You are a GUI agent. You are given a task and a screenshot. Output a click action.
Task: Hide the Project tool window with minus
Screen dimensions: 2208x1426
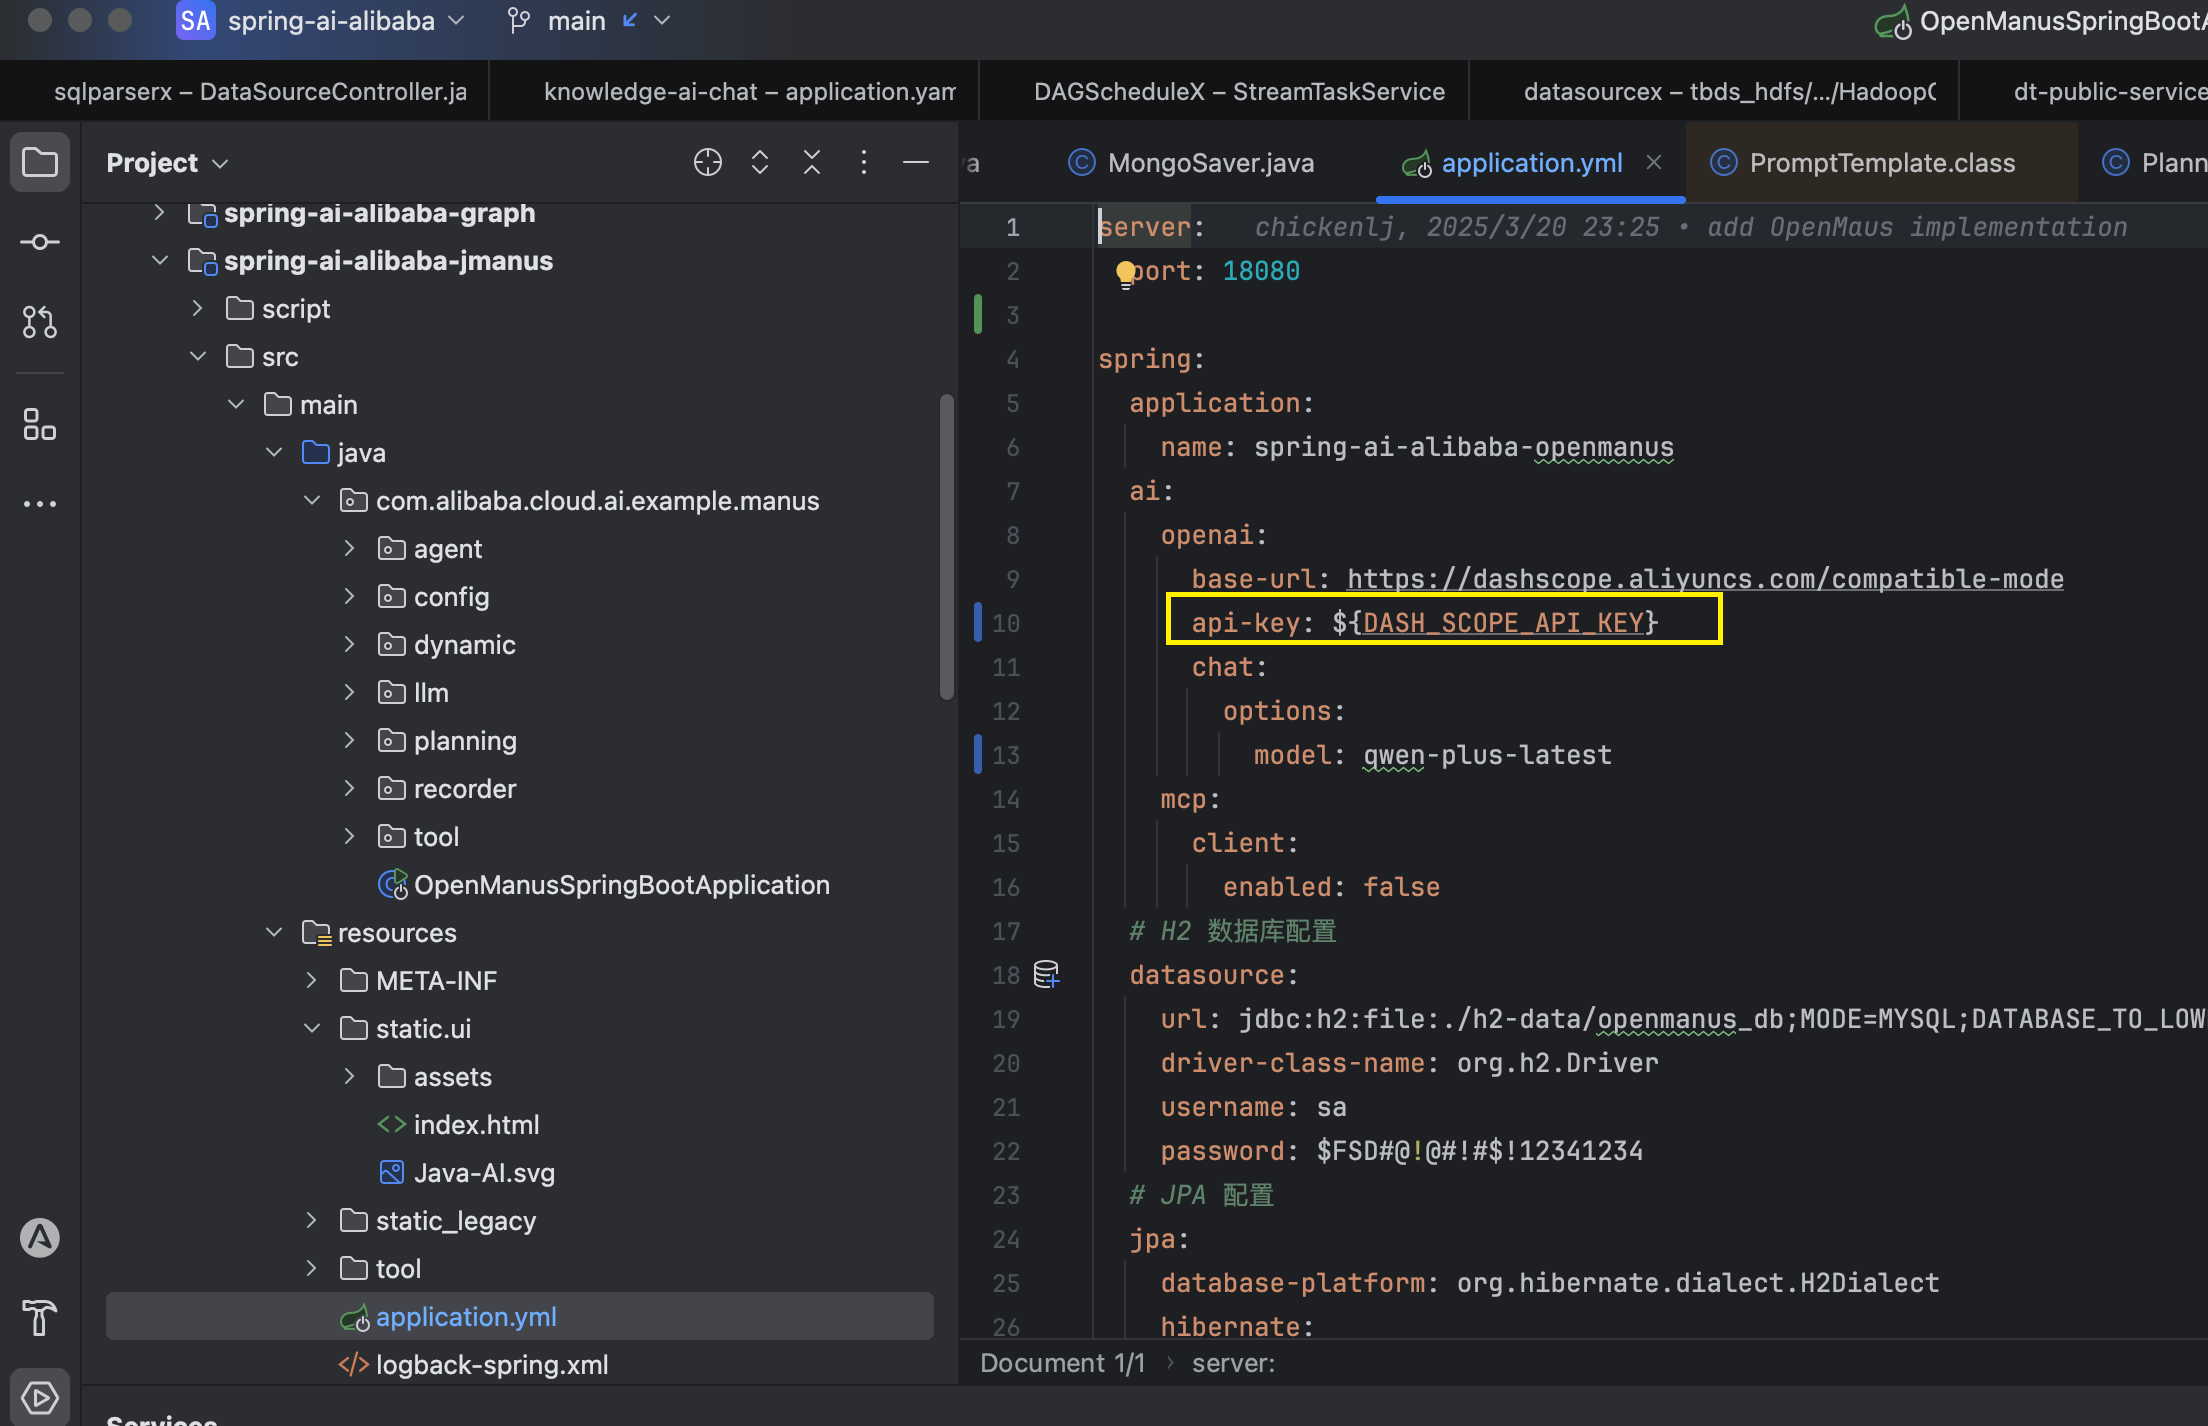coord(916,162)
